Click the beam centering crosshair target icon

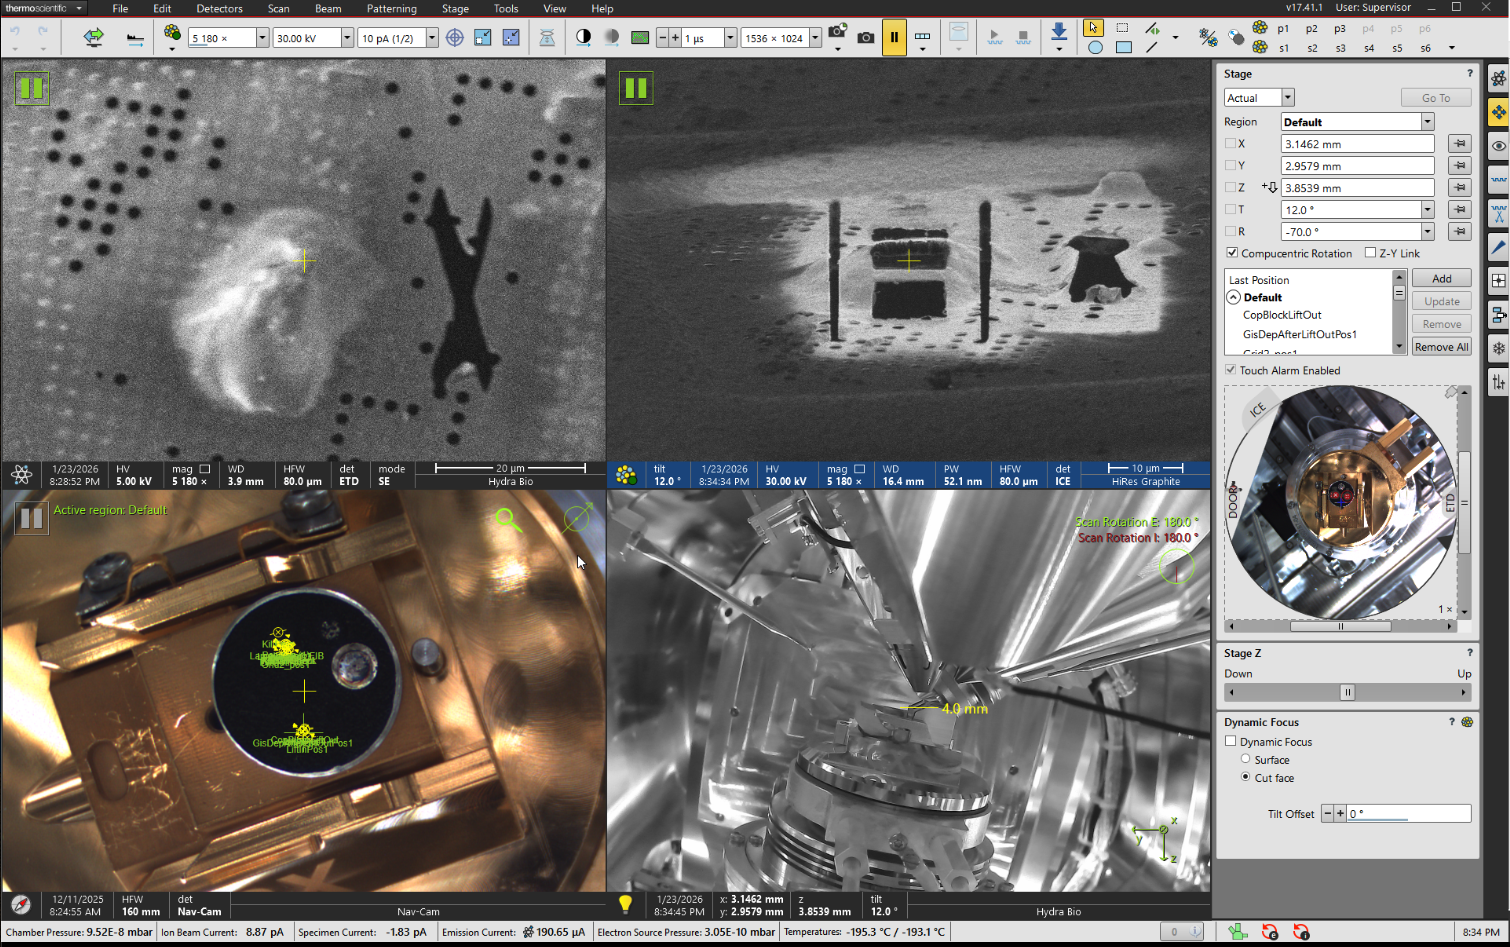click(455, 38)
